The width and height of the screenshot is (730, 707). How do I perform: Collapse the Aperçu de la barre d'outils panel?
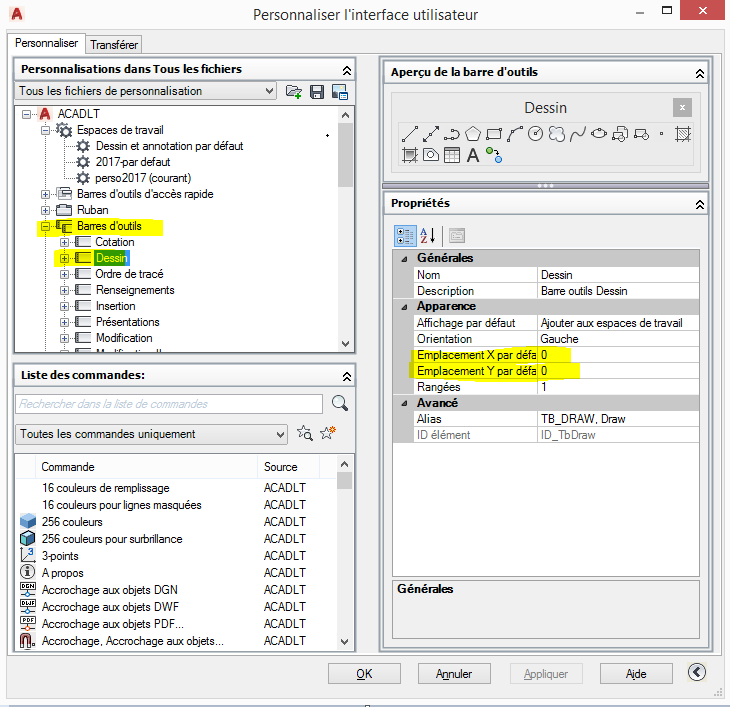700,74
